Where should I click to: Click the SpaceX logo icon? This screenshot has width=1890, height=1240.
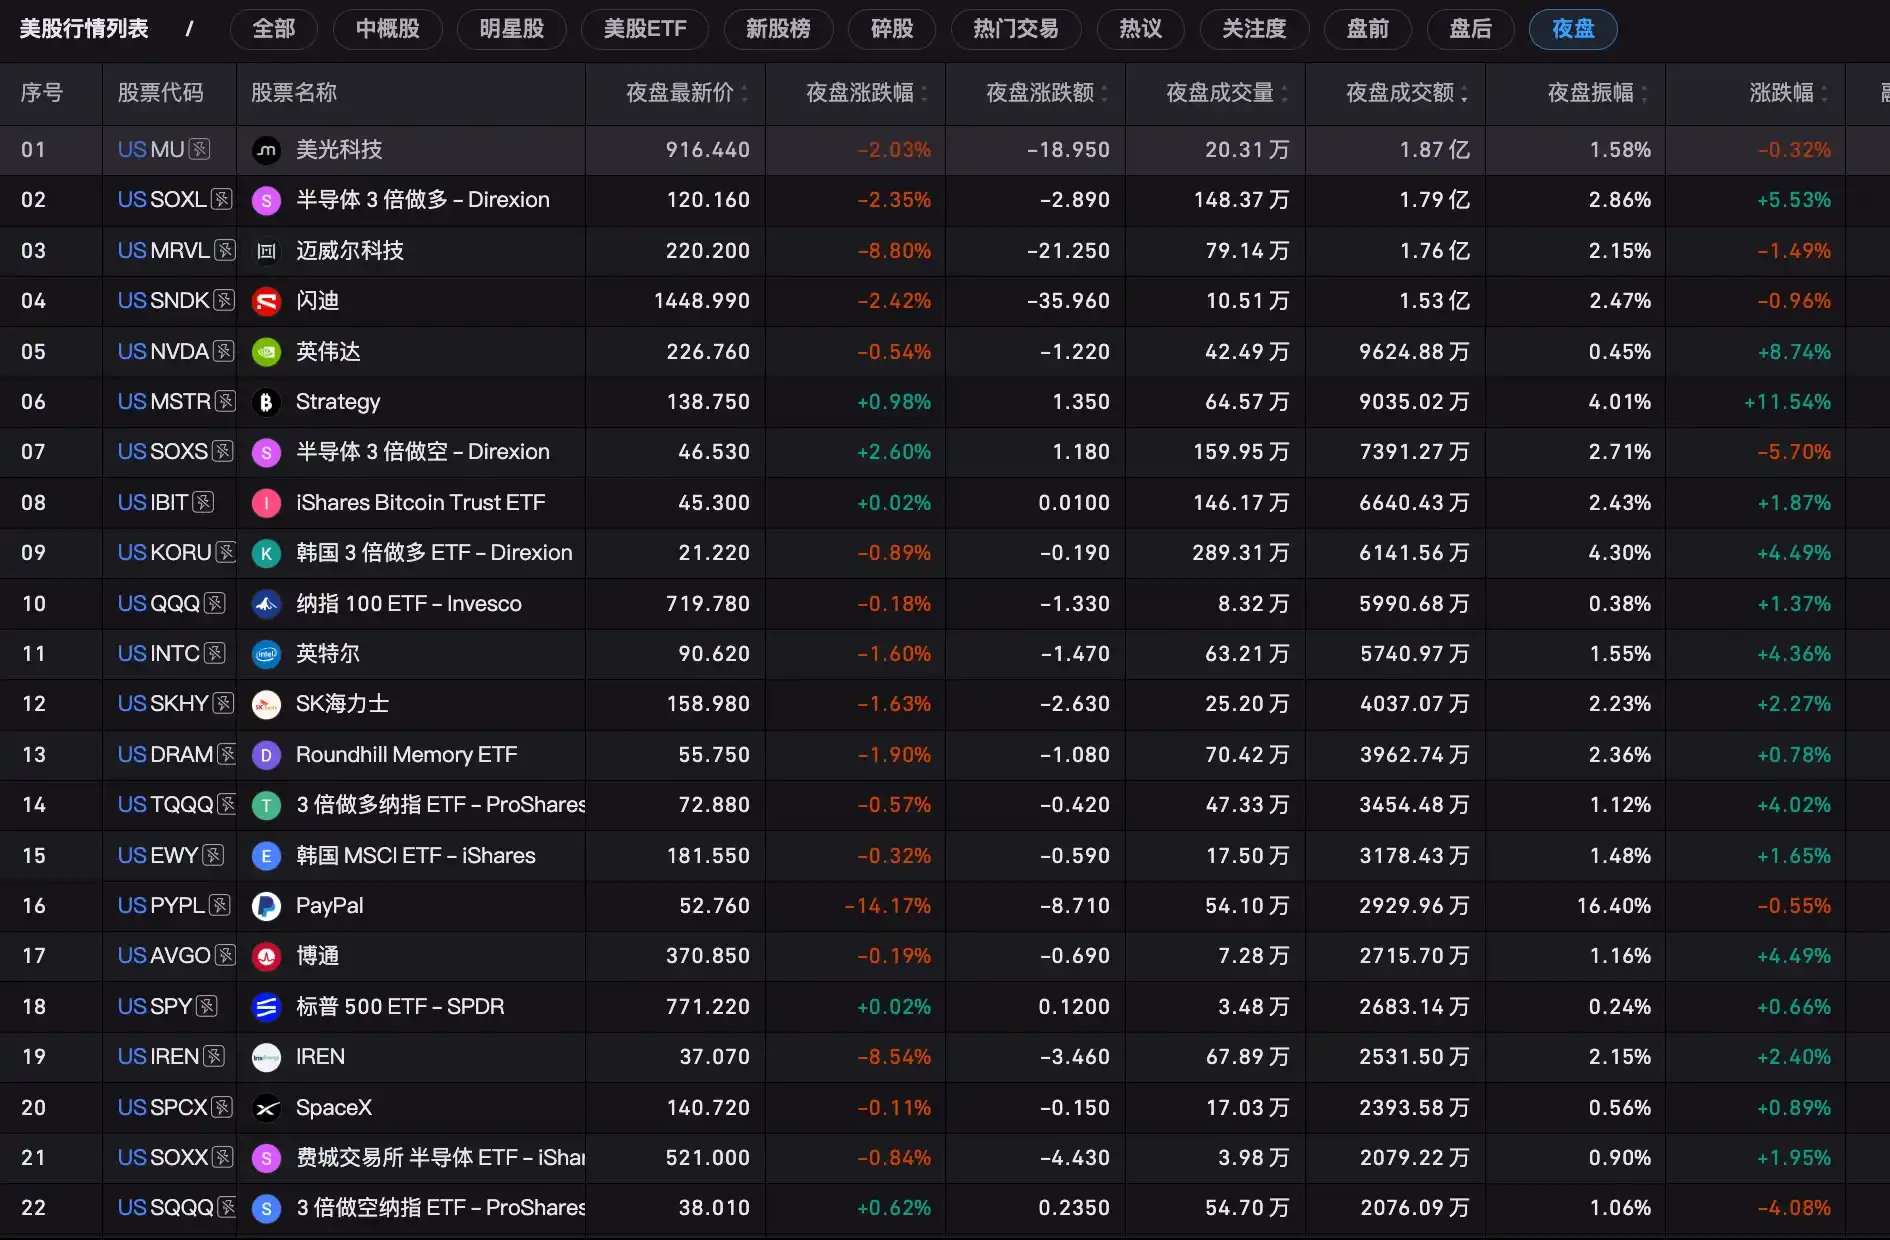point(266,1108)
